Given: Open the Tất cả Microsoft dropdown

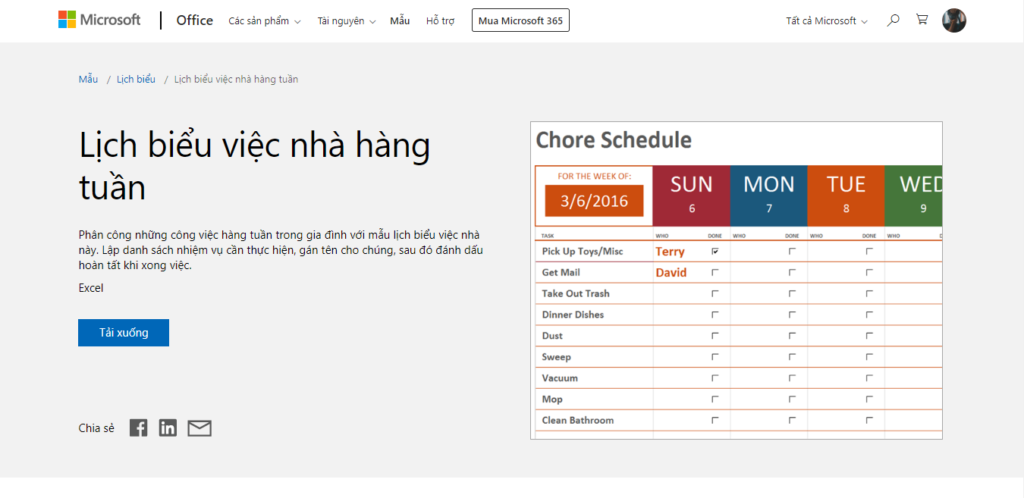Looking at the screenshot, I should click(x=826, y=21).
